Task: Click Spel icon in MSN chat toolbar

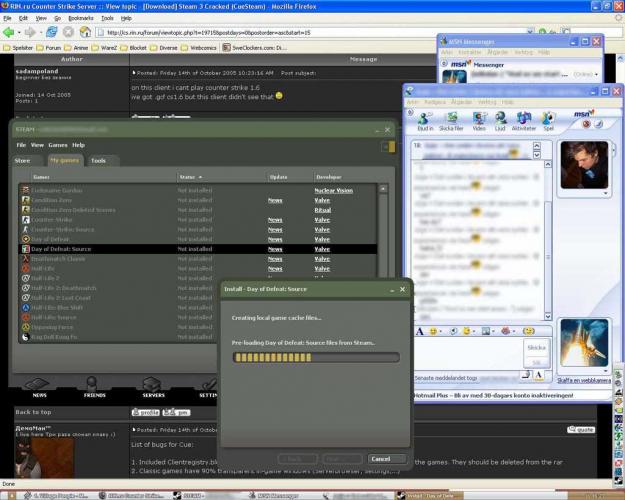Action: point(548,121)
